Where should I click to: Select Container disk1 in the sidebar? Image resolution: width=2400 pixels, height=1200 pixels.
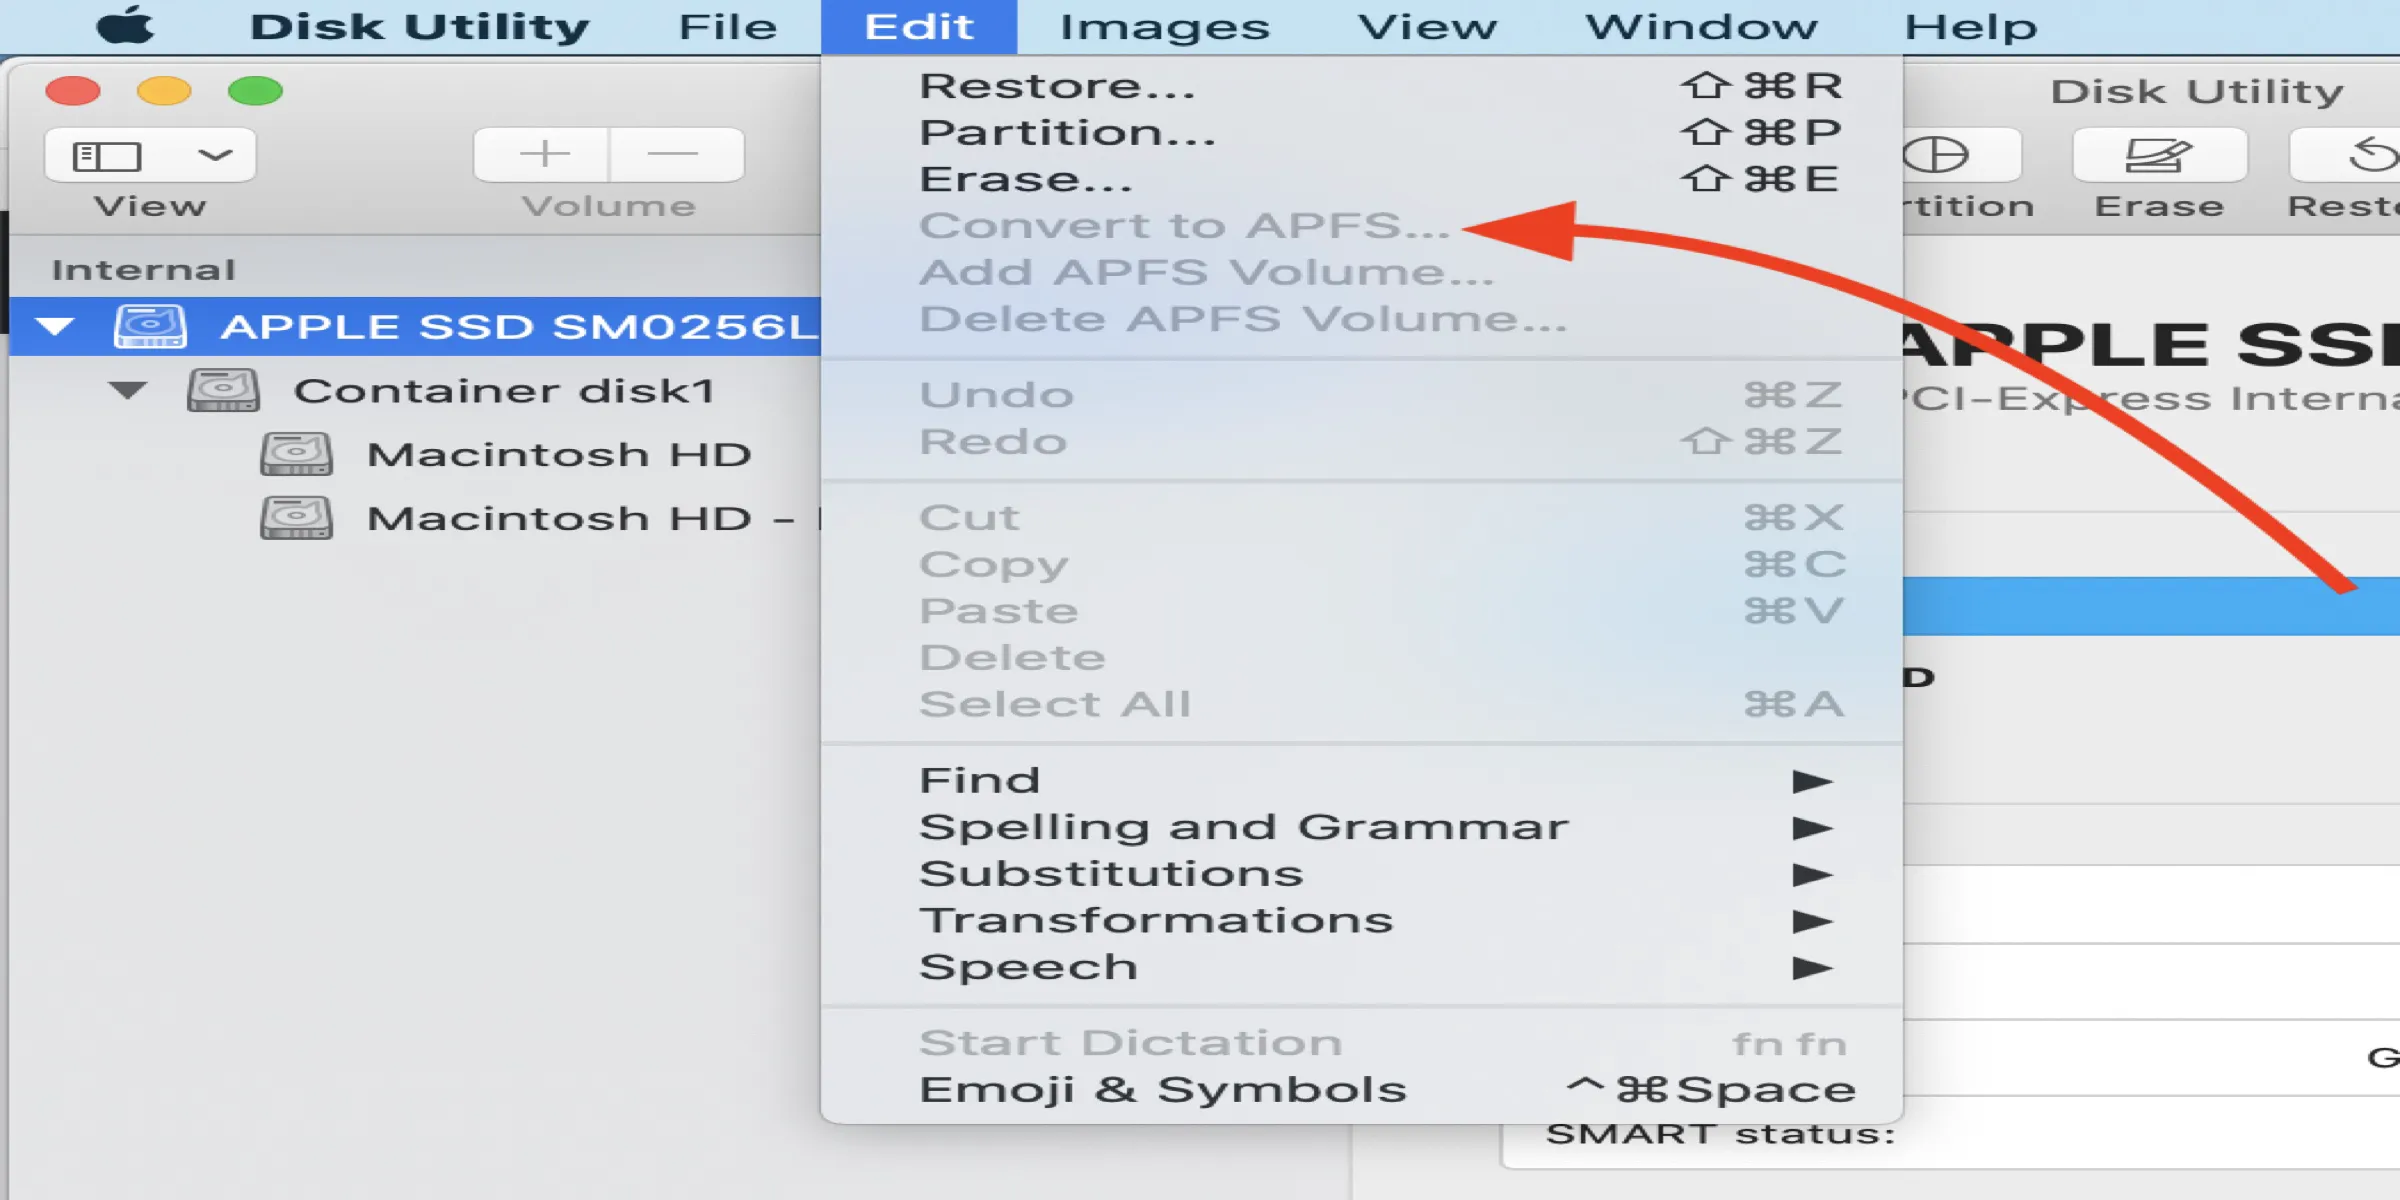508,390
